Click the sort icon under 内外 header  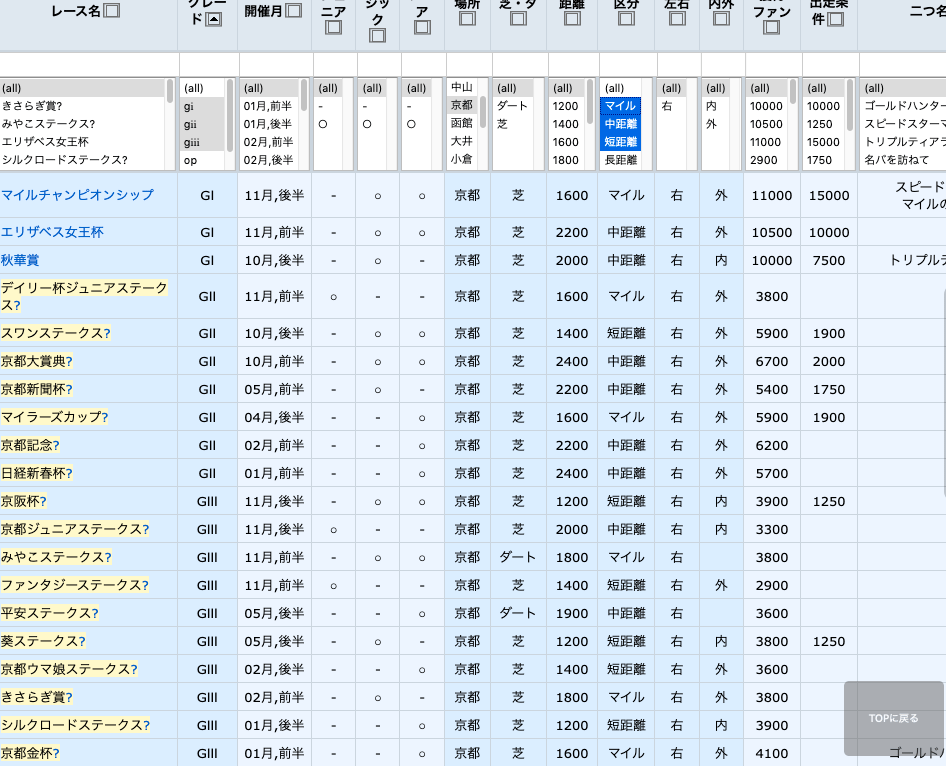coord(721,19)
